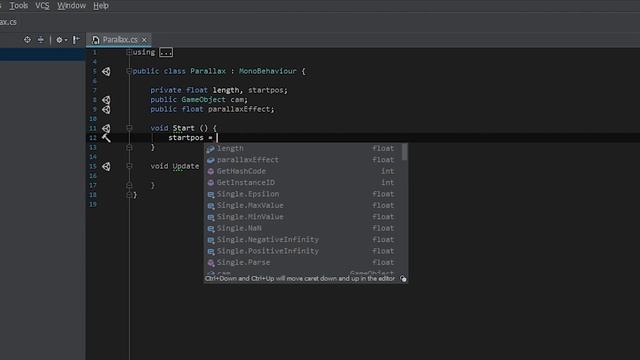Open the project panel settings gear

[60, 40]
